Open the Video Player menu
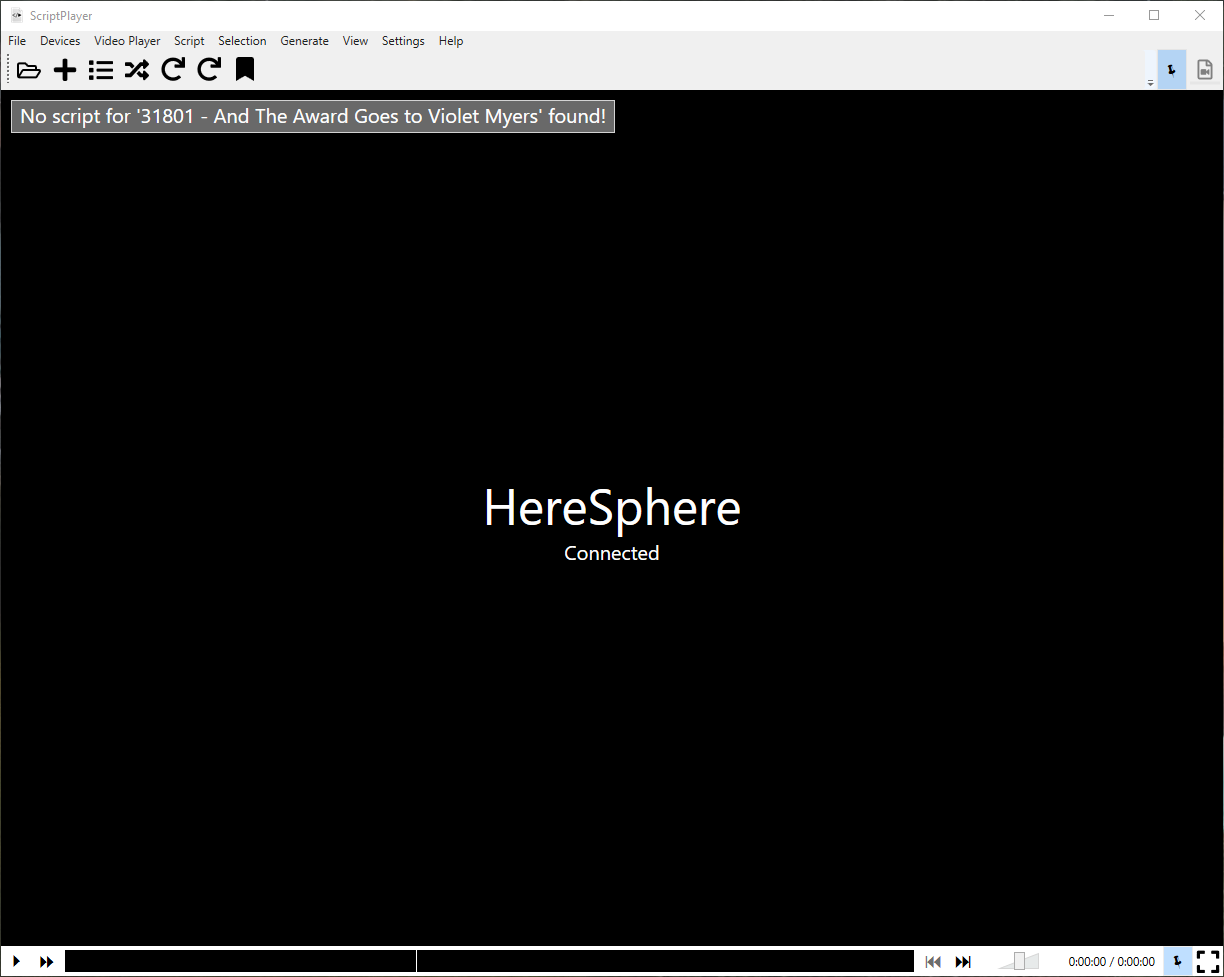The height and width of the screenshot is (977, 1224). [x=127, y=41]
